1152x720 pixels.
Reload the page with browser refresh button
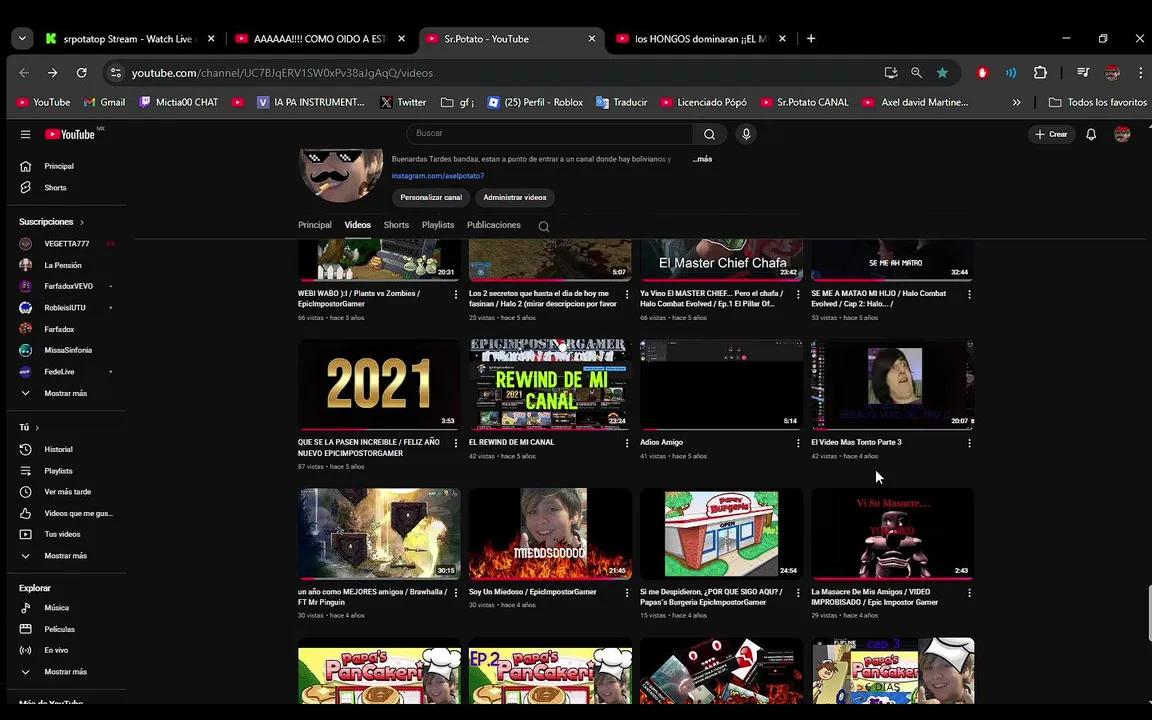click(x=82, y=73)
